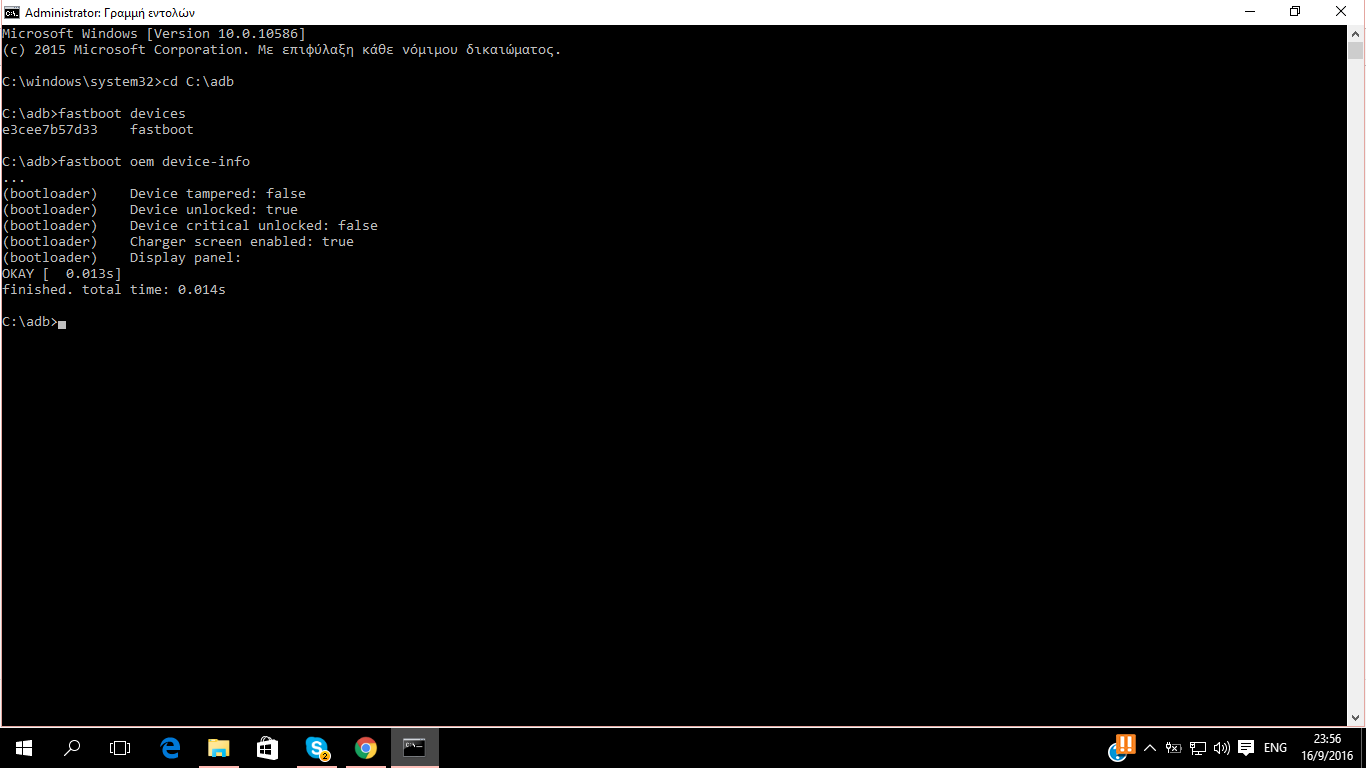Restore down the Command Prompt window
The image size is (1366, 768).
coord(1295,12)
